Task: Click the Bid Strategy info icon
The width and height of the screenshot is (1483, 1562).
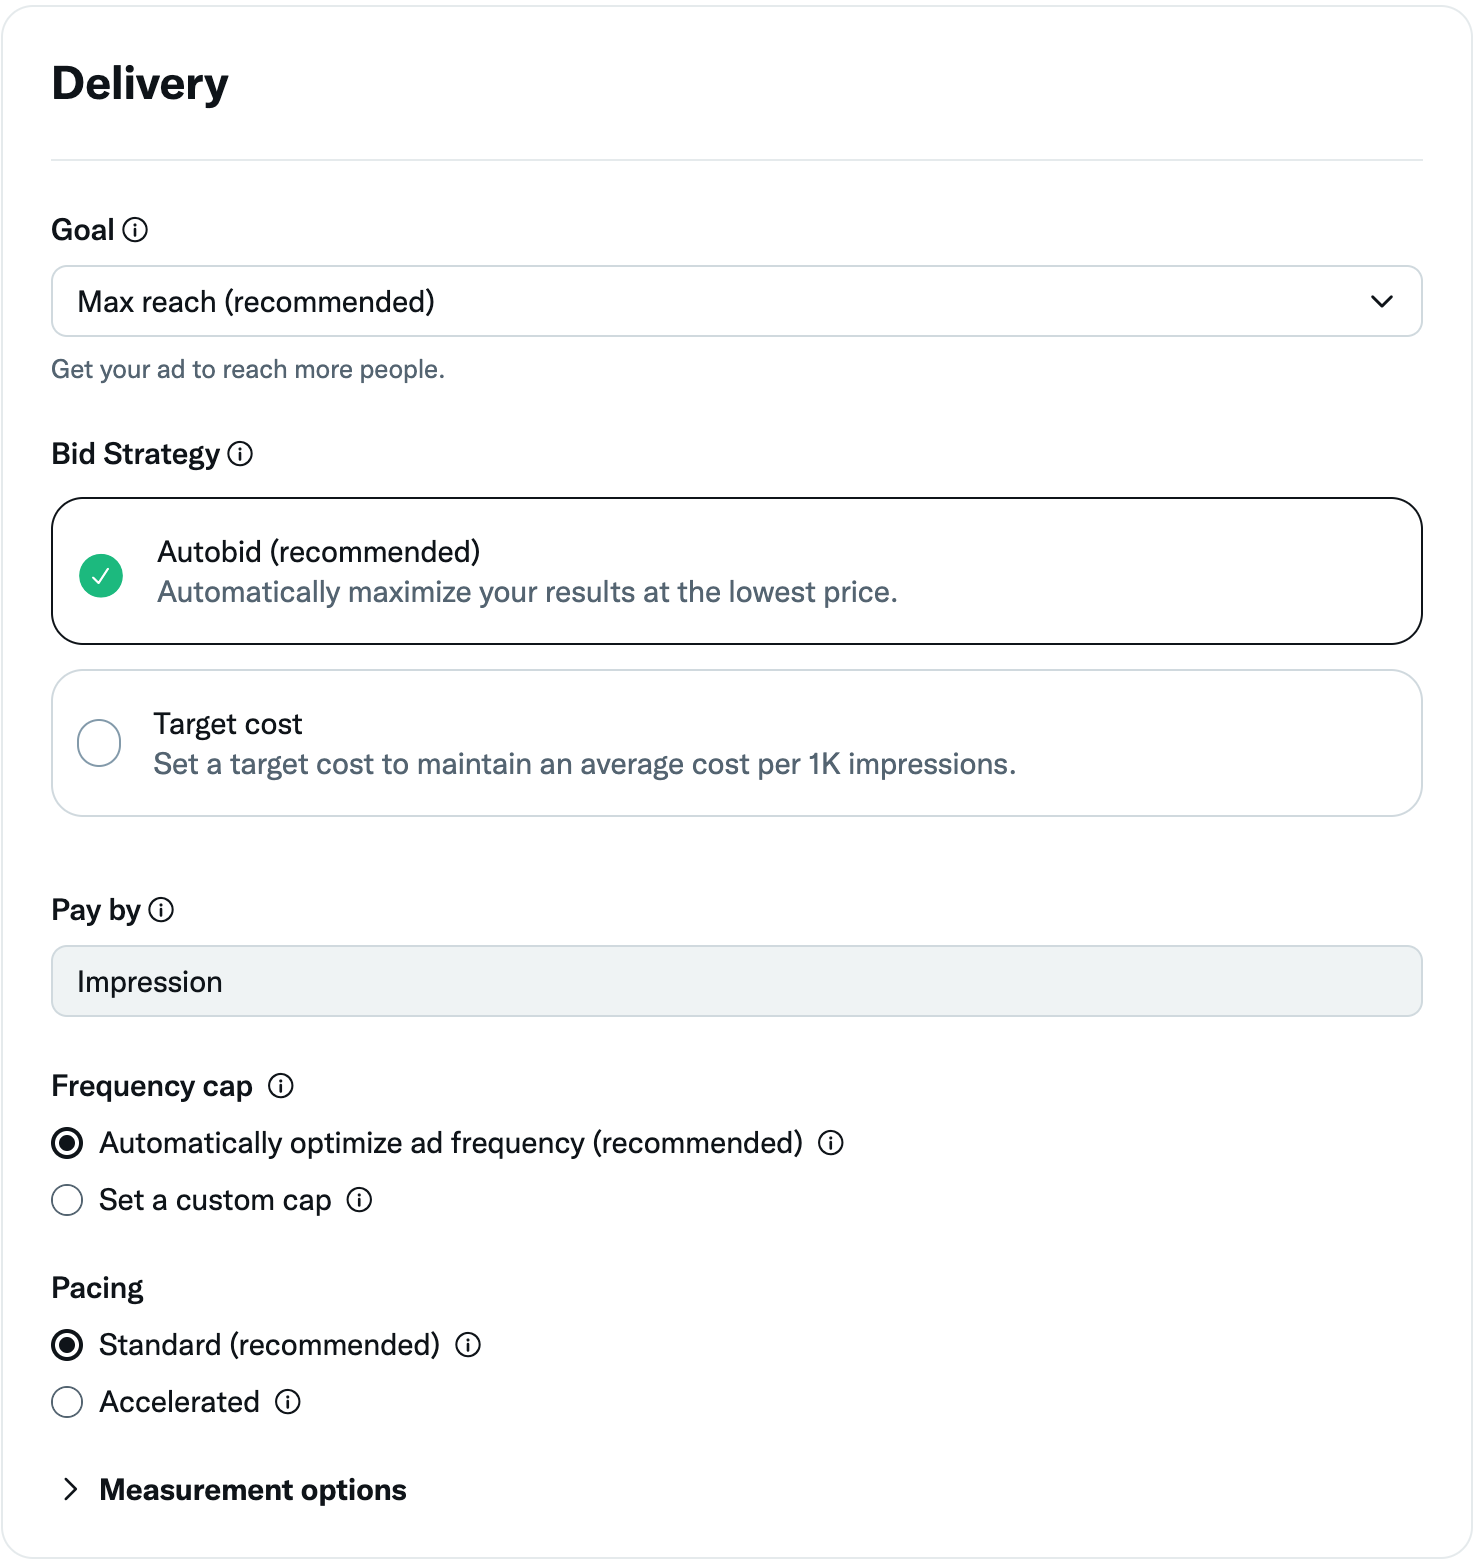Action: (x=240, y=454)
